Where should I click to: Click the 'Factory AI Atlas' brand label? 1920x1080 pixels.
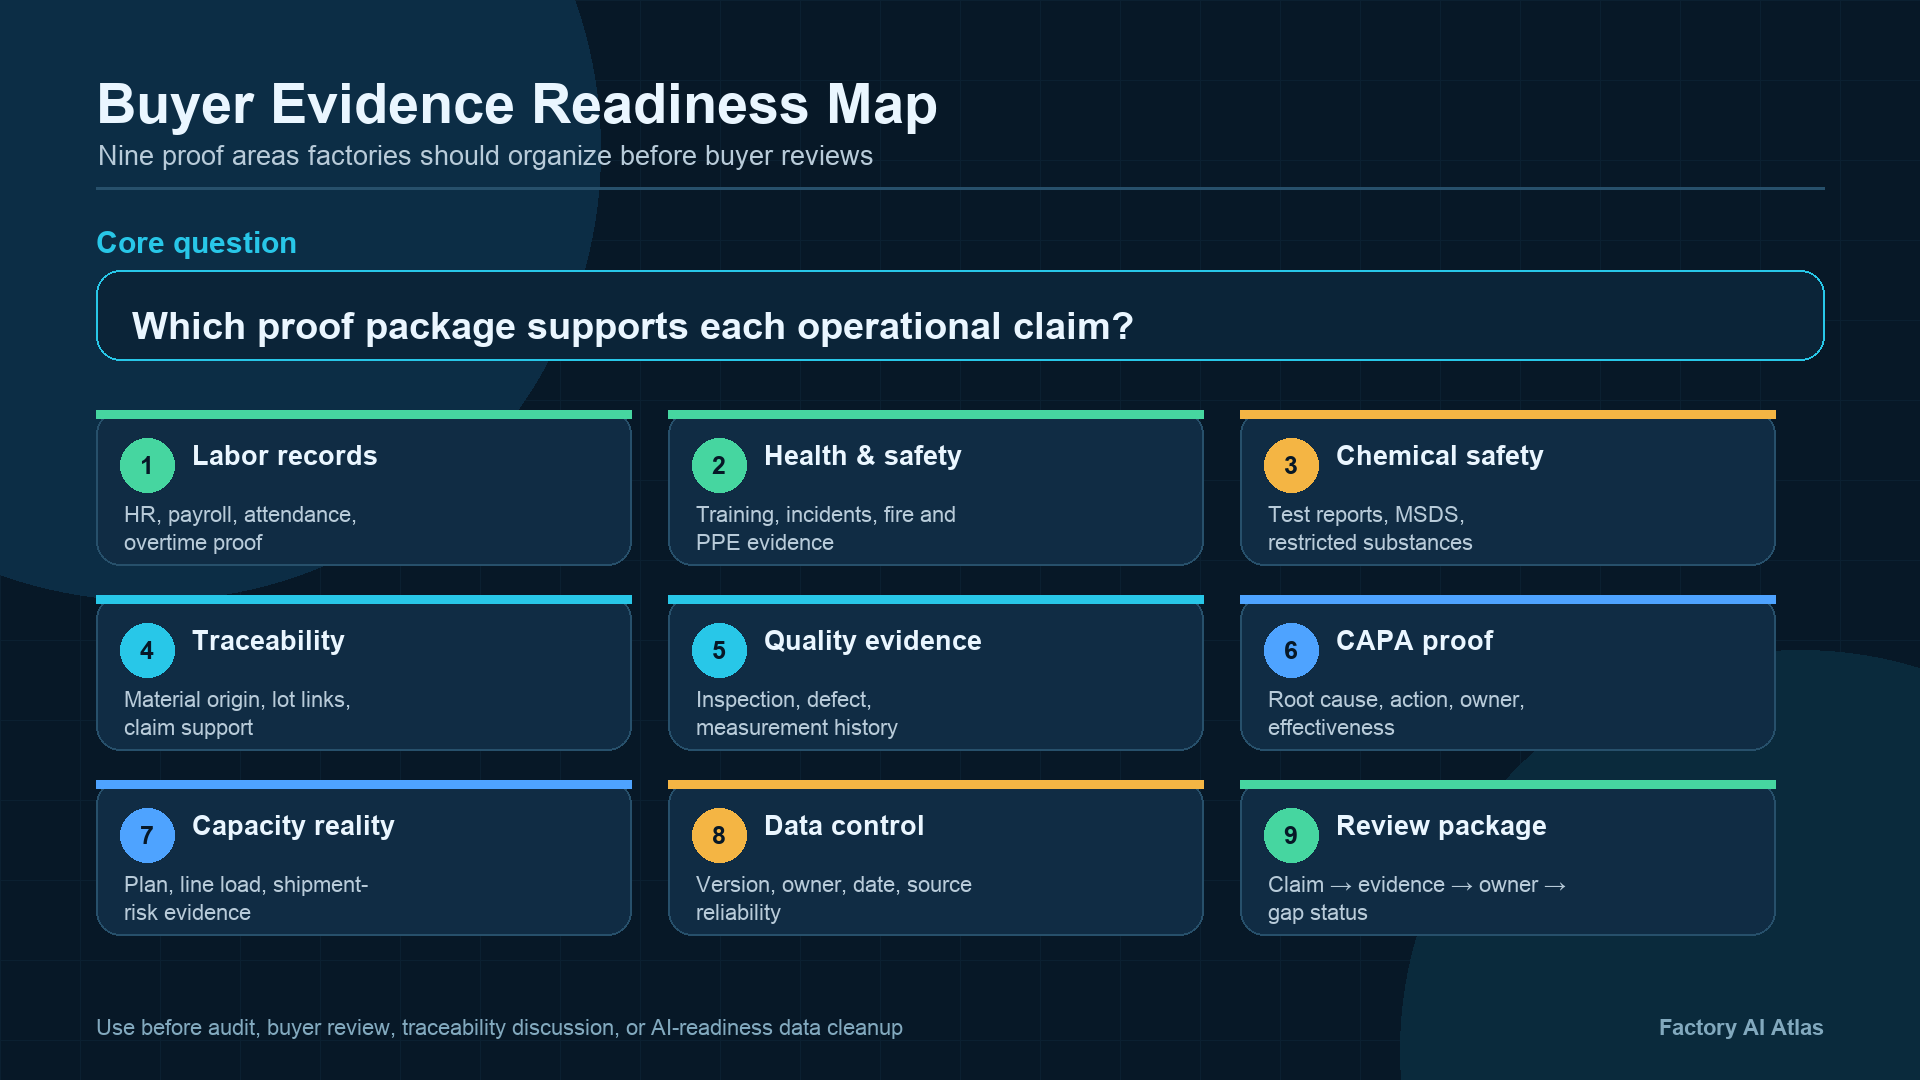click(x=1741, y=1028)
